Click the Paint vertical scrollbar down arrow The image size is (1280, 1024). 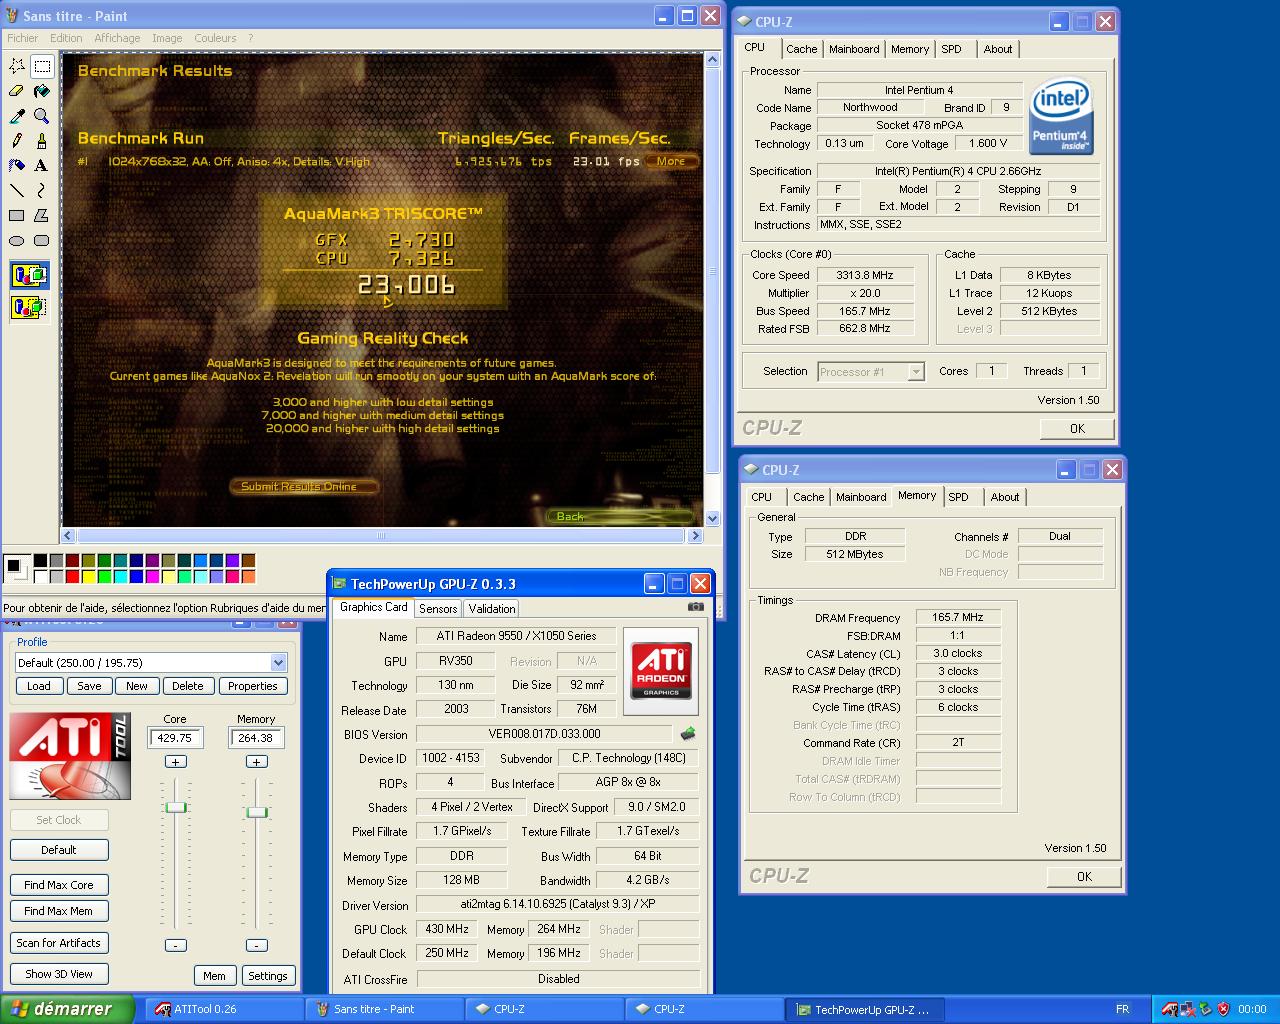tap(712, 518)
